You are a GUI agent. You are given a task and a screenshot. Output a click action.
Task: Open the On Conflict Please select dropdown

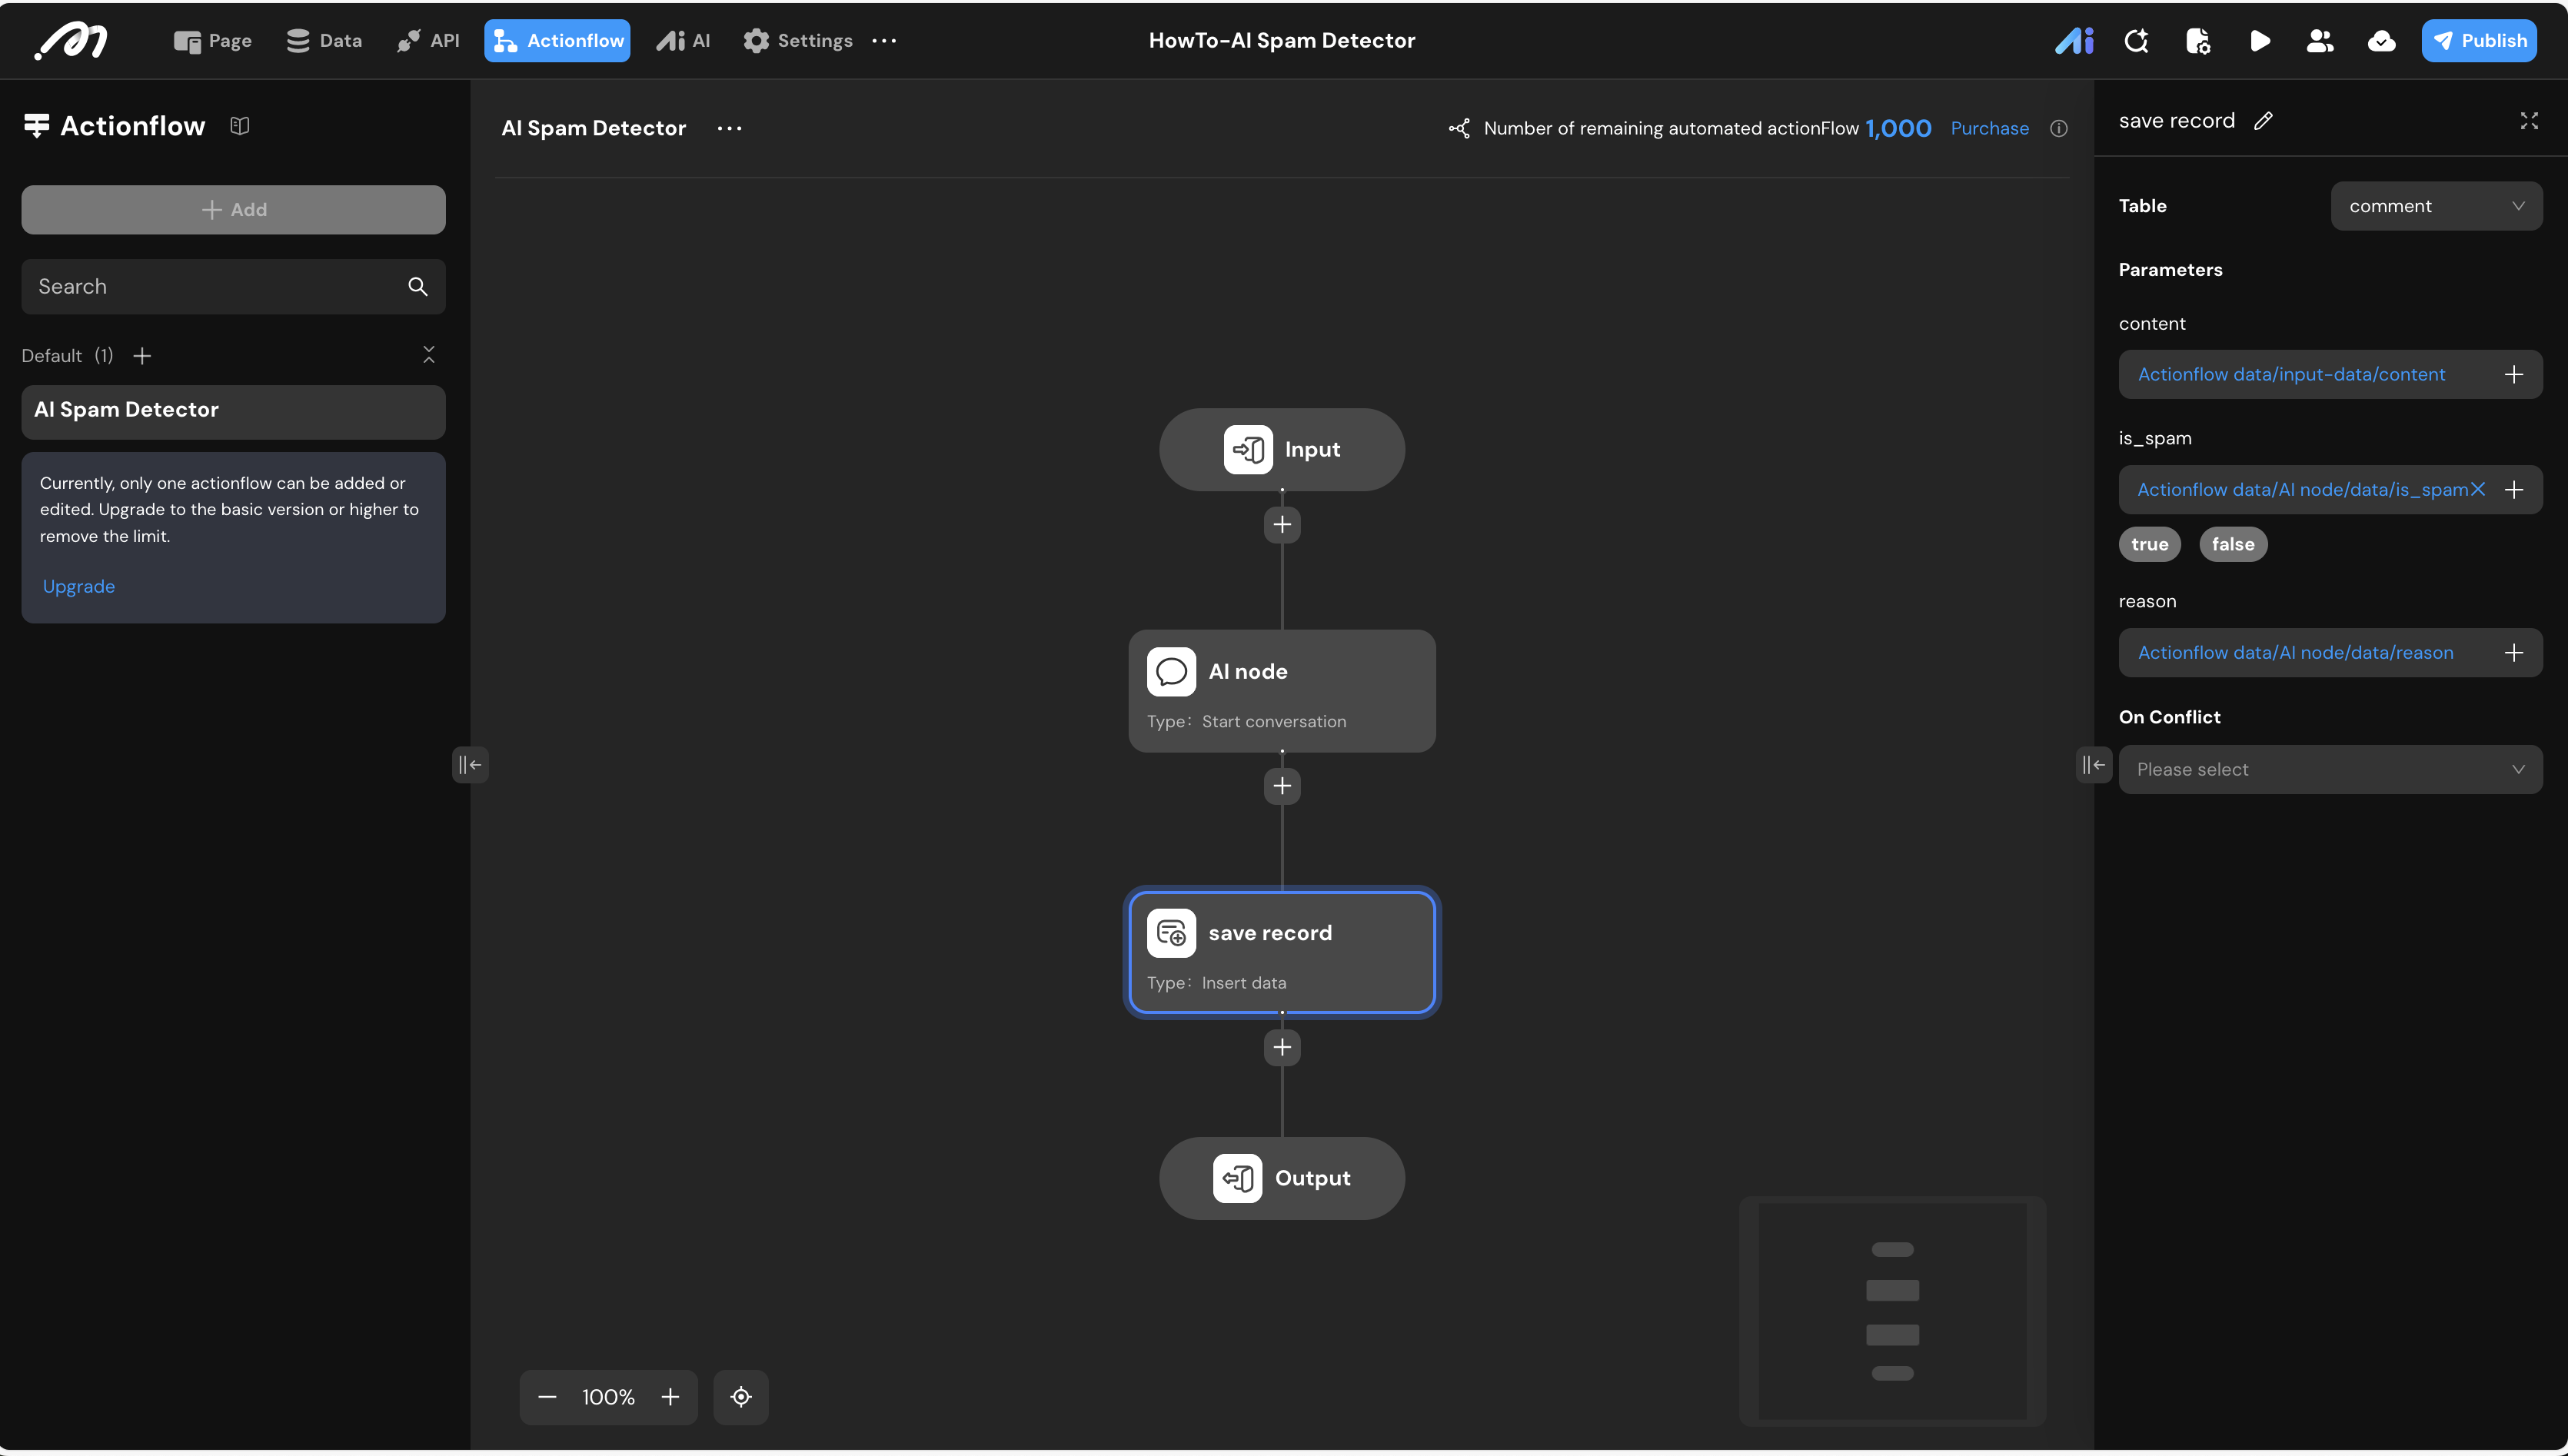(2330, 770)
